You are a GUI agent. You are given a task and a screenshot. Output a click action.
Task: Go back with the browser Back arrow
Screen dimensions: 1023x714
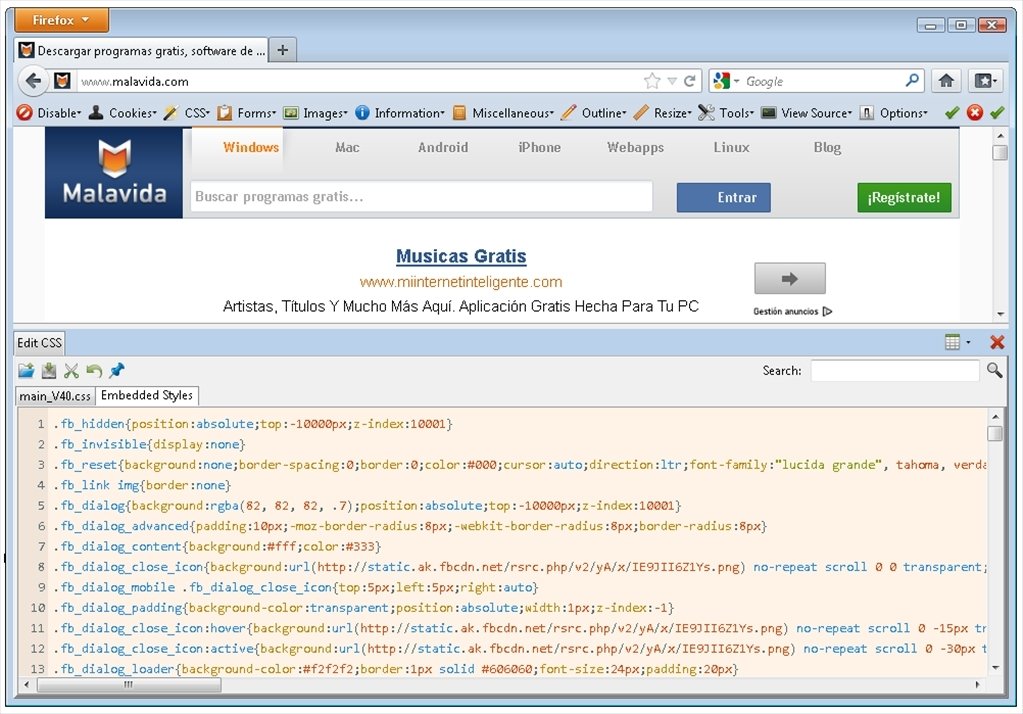coord(33,81)
